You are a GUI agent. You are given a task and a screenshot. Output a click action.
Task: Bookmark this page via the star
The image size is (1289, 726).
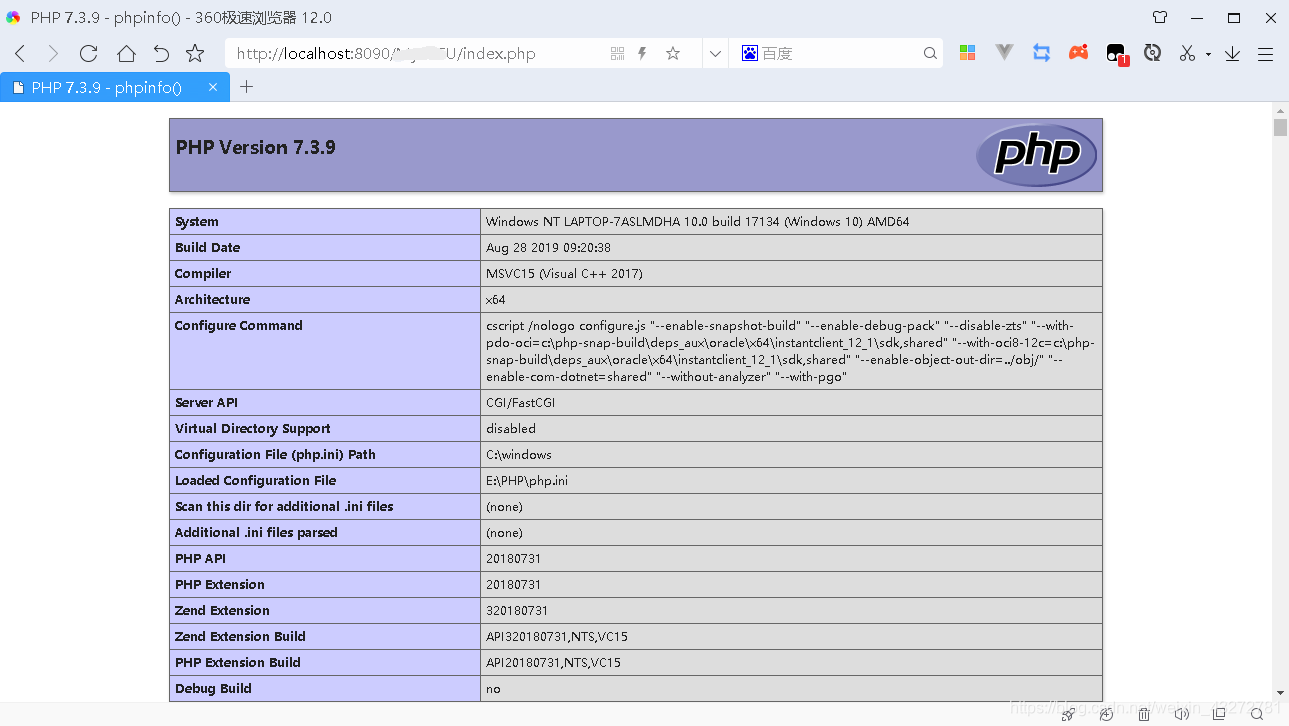click(x=672, y=52)
